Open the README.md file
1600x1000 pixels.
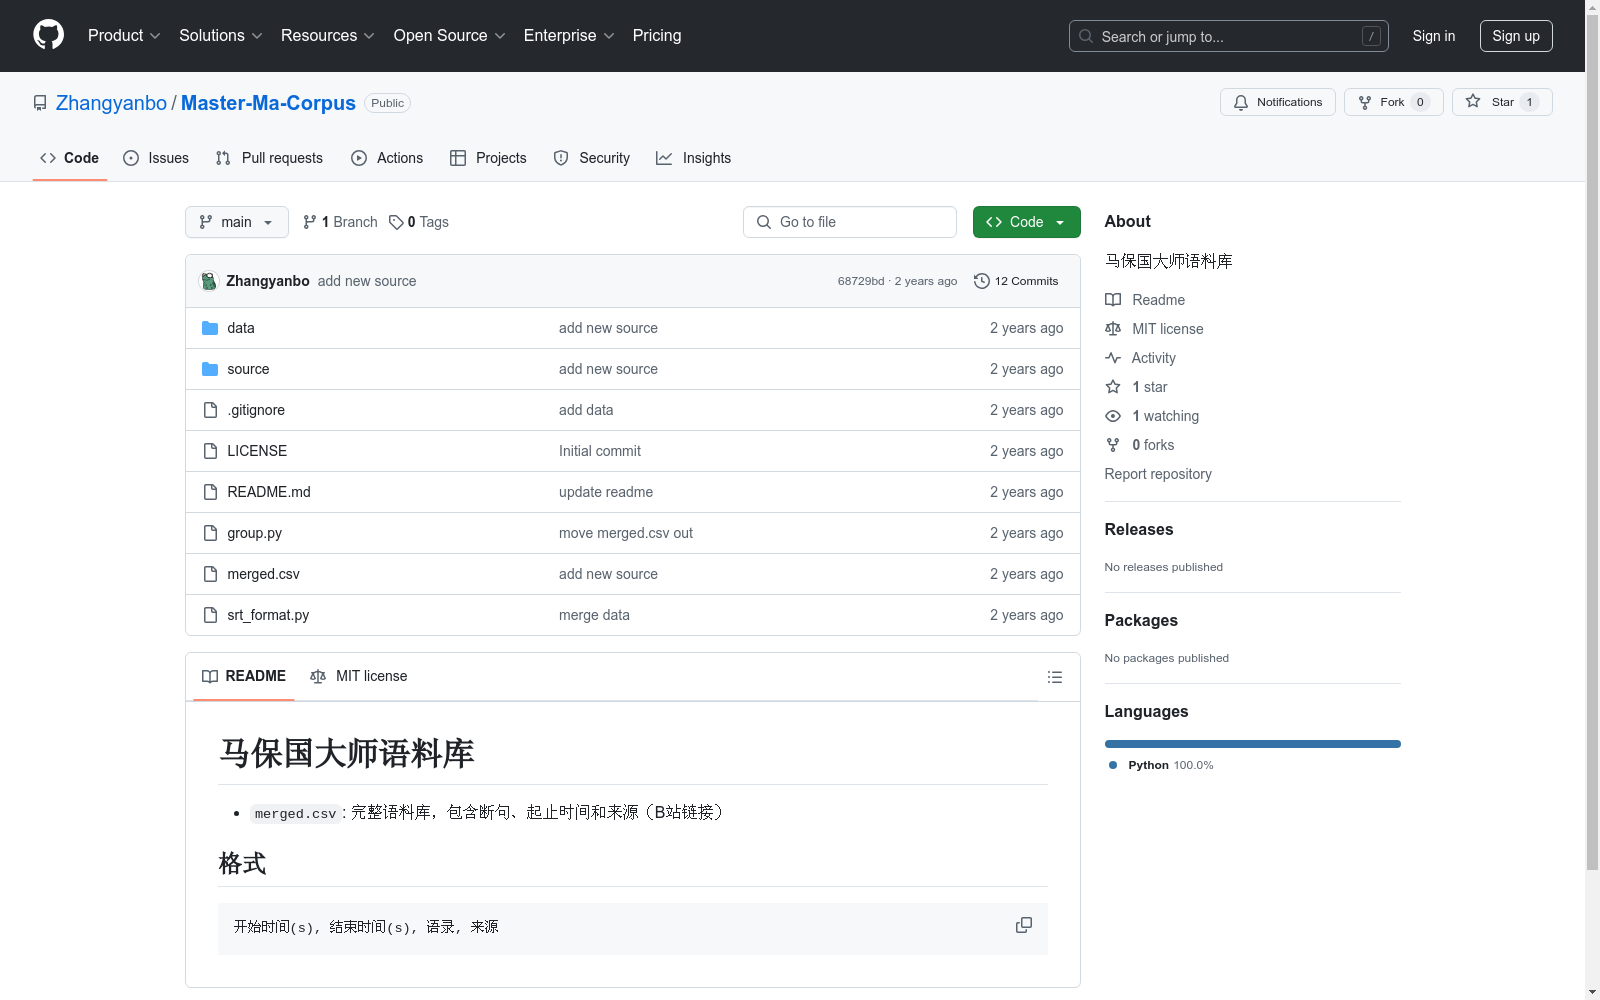[269, 492]
